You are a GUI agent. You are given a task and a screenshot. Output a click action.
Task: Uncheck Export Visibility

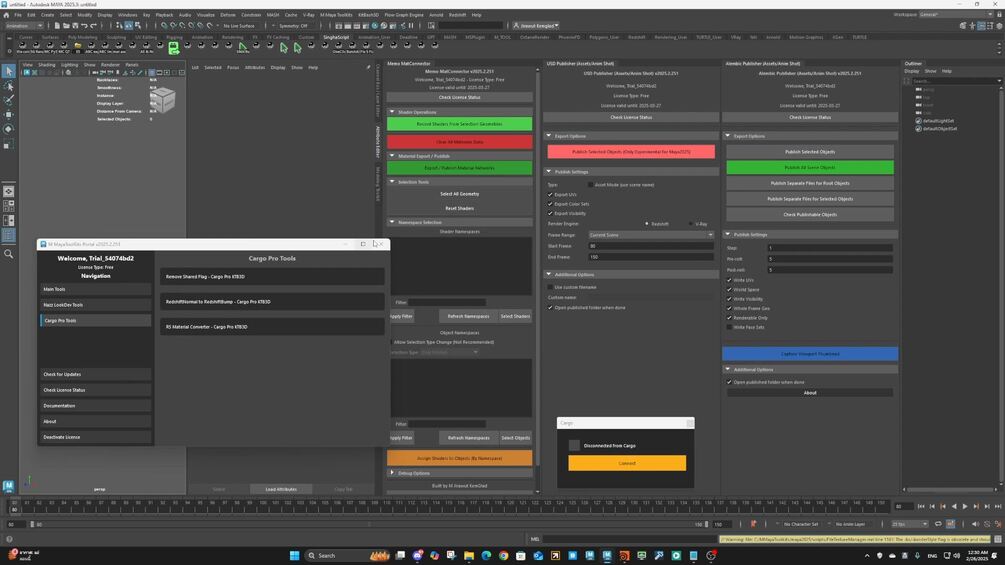[x=550, y=213]
